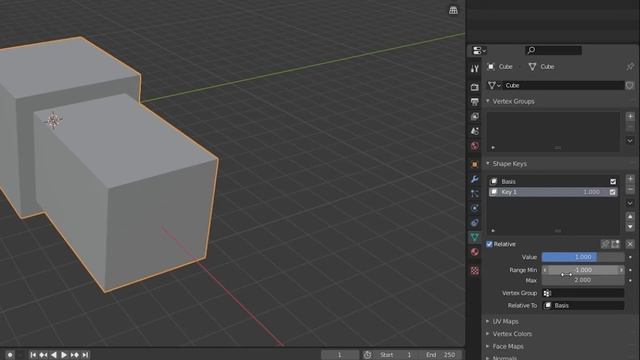This screenshot has width=640, height=360.
Task: Toggle Basis shape key mute checkbox
Action: 613,181
